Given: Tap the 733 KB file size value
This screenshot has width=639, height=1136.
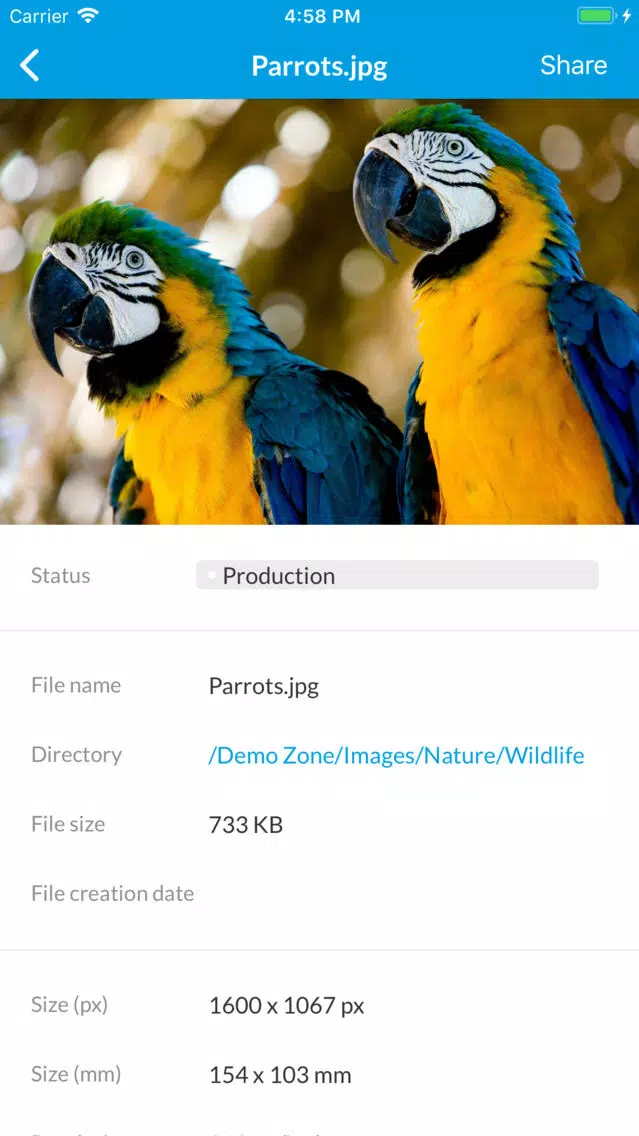Looking at the screenshot, I should tap(246, 824).
